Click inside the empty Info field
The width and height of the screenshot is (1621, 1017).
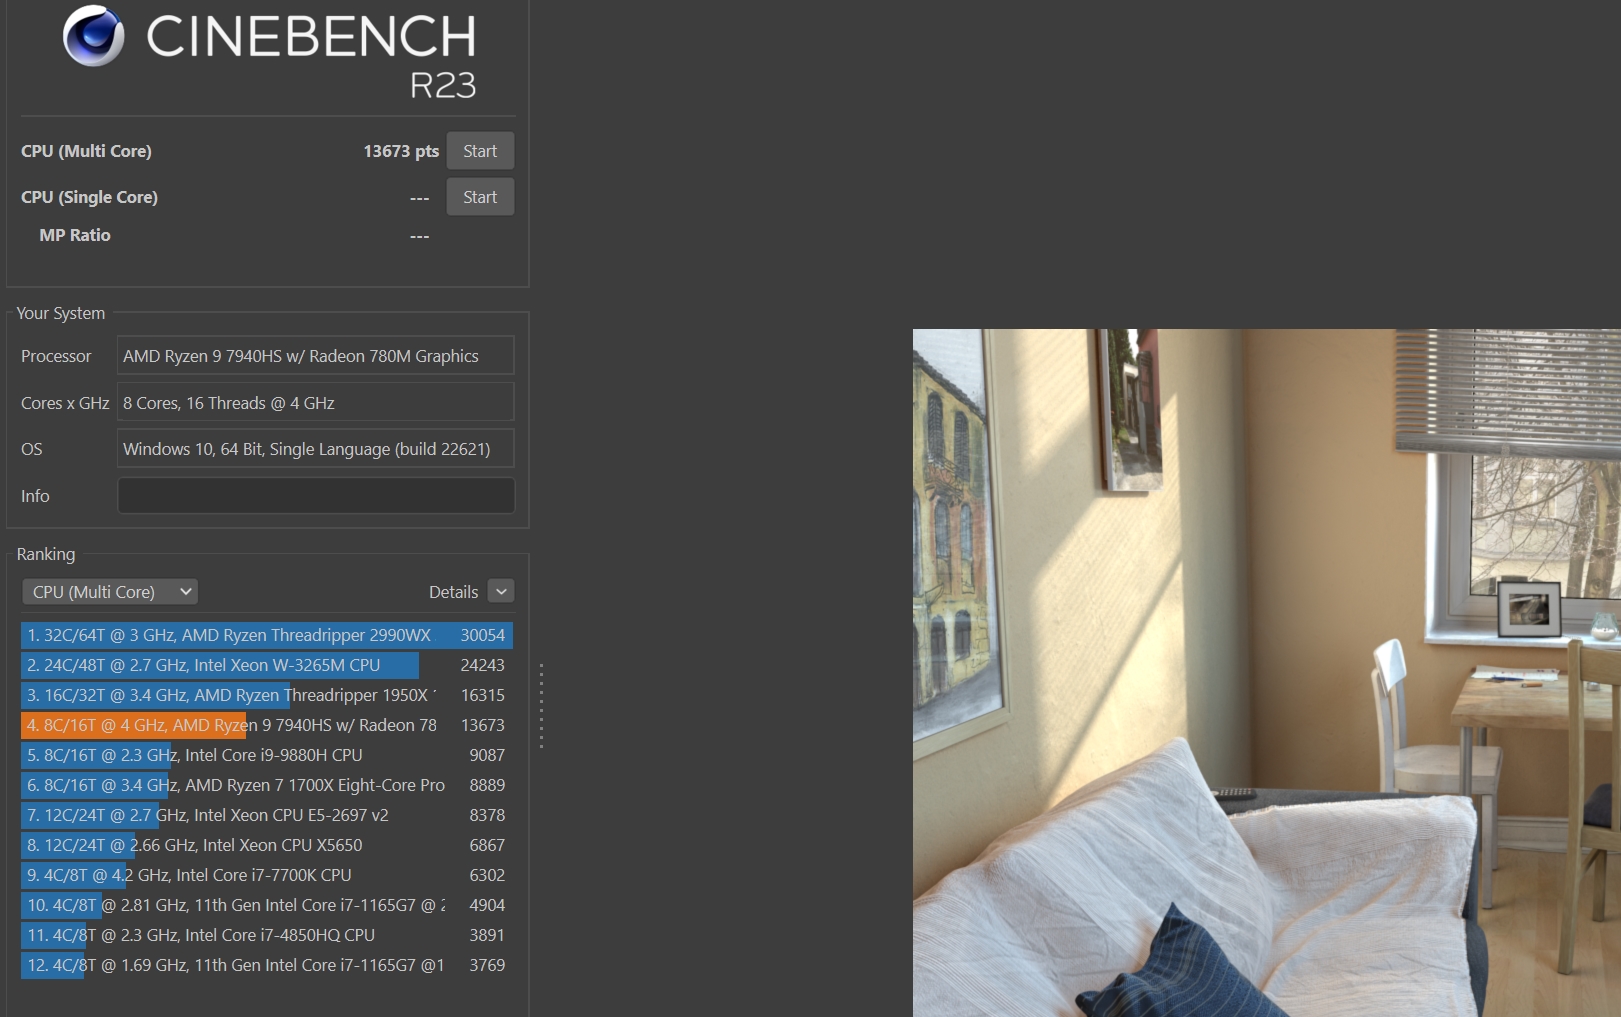click(316, 496)
